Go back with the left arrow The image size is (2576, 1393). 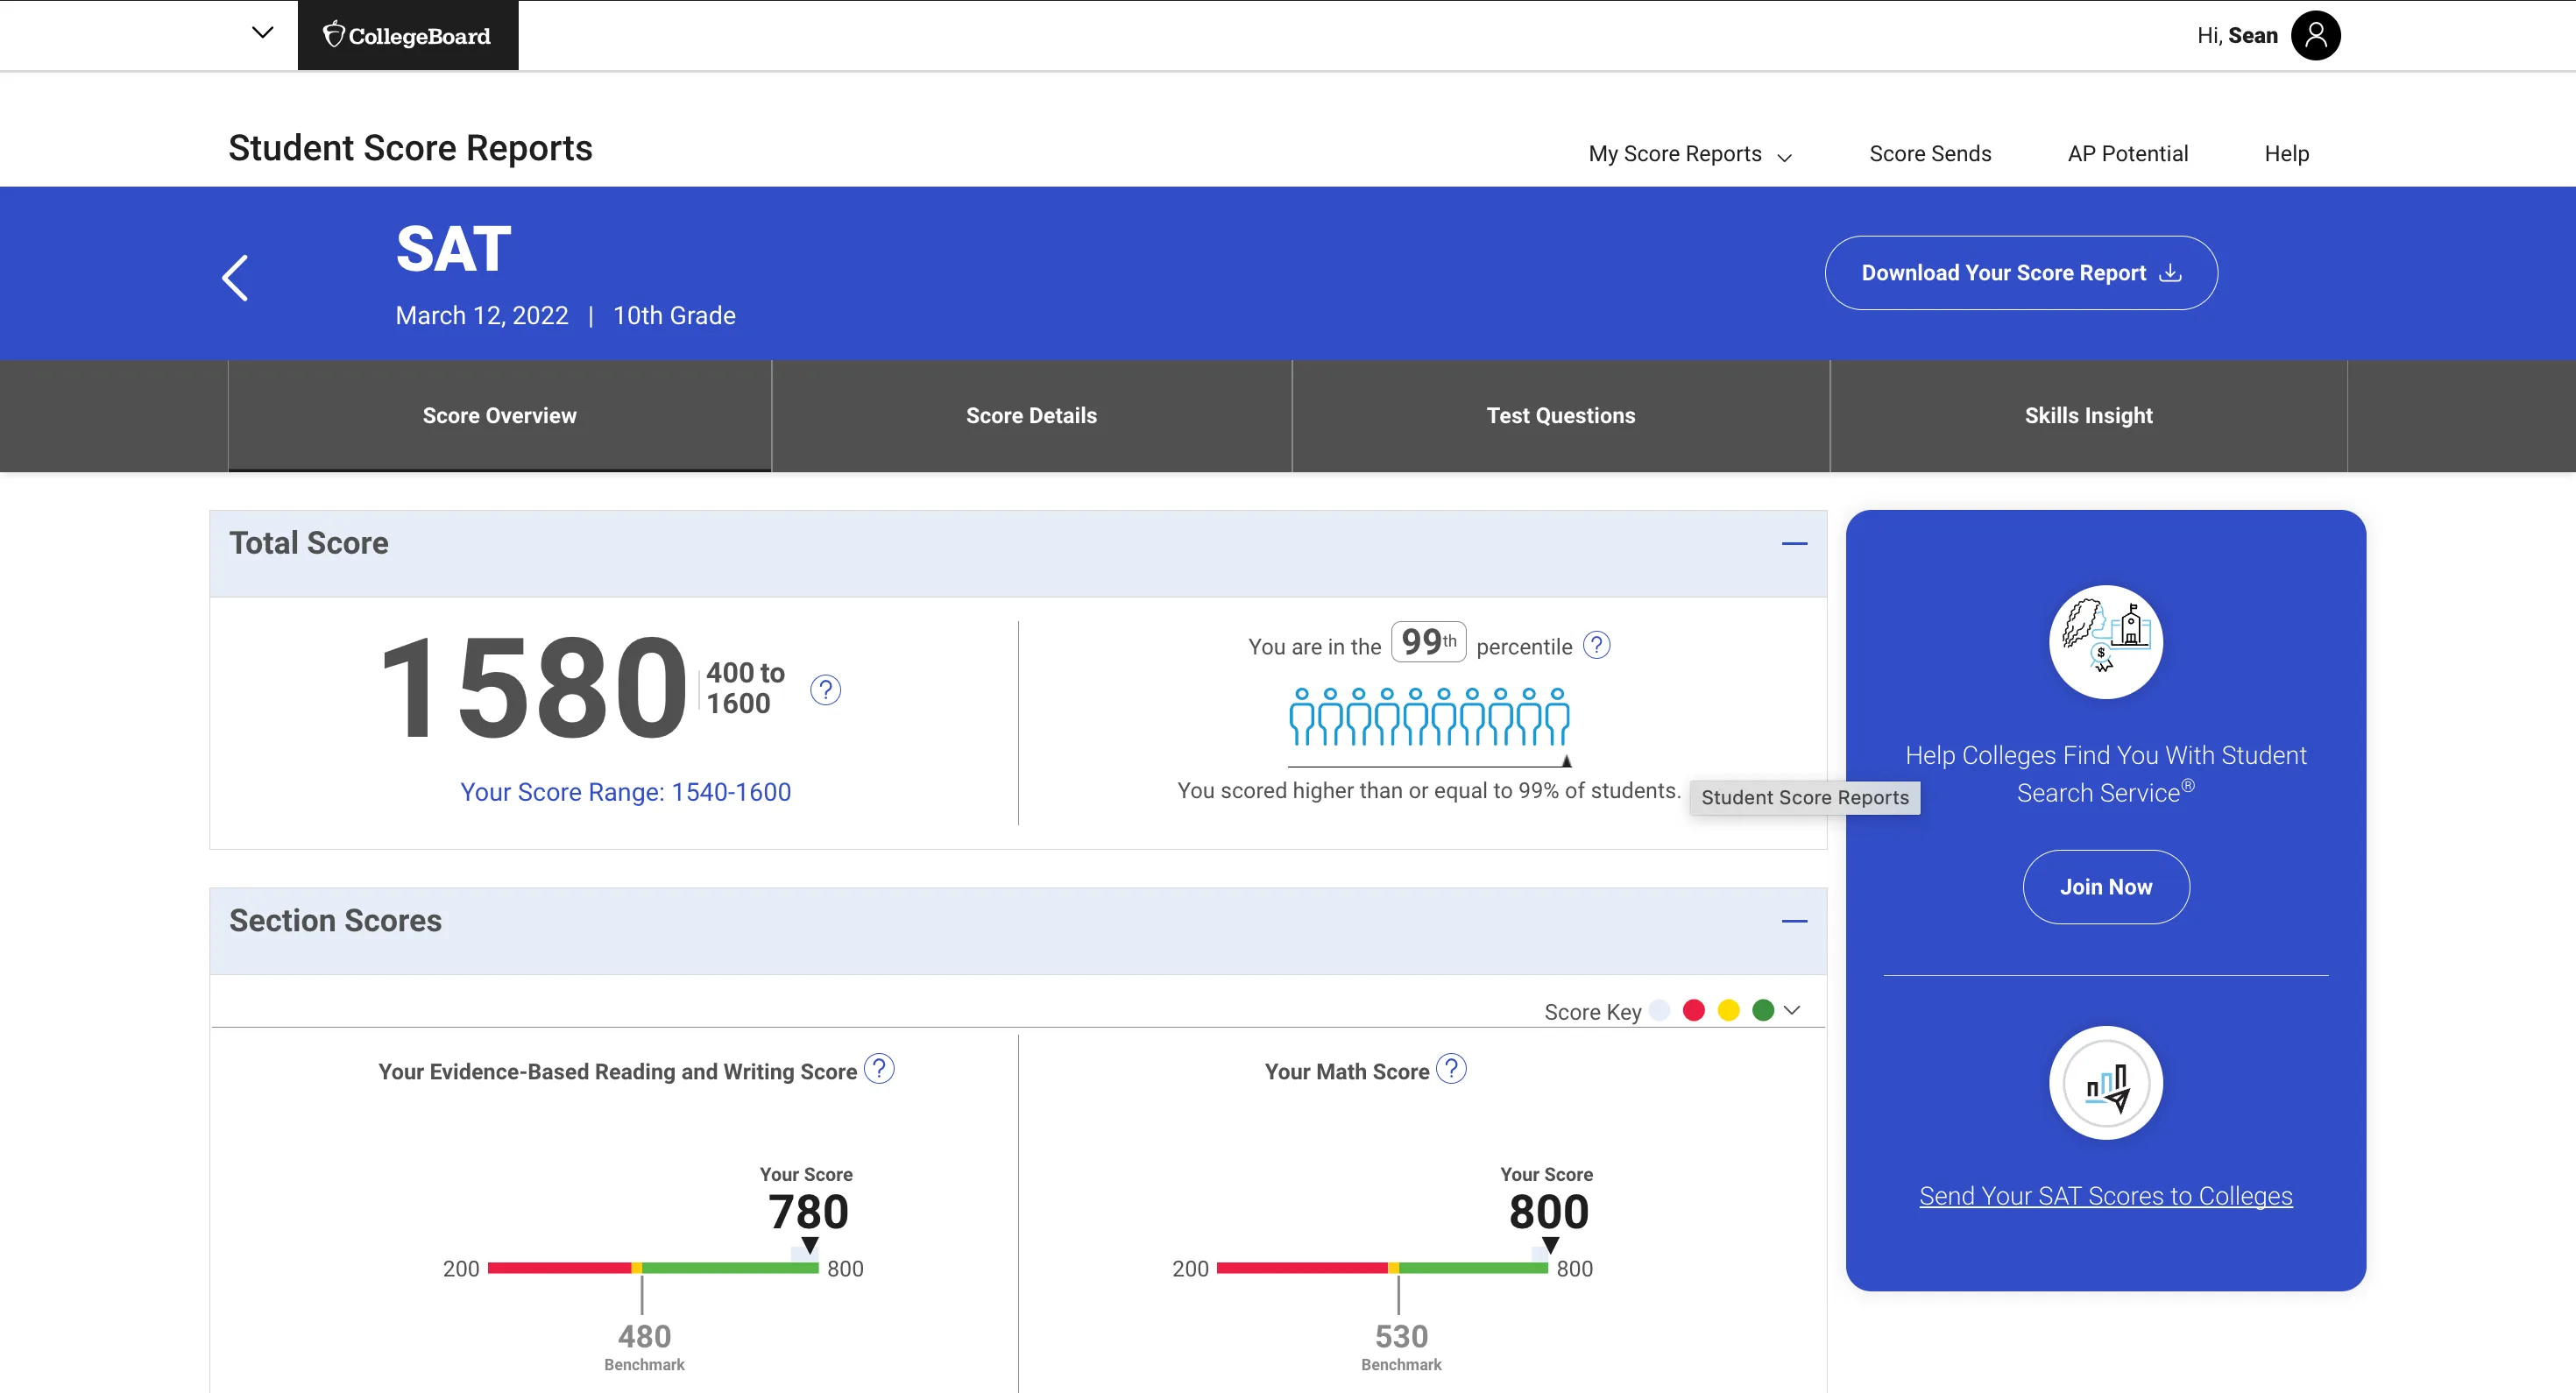[235, 278]
